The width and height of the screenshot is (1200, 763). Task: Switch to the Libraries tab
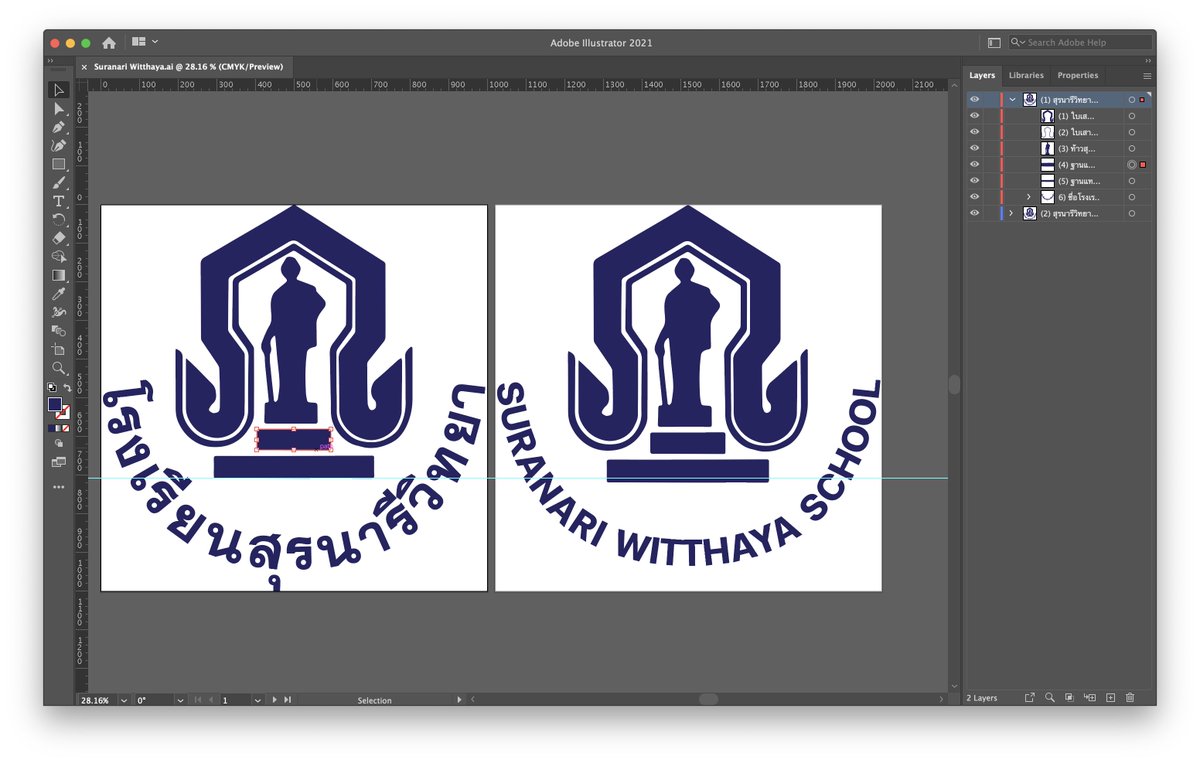[1026, 75]
